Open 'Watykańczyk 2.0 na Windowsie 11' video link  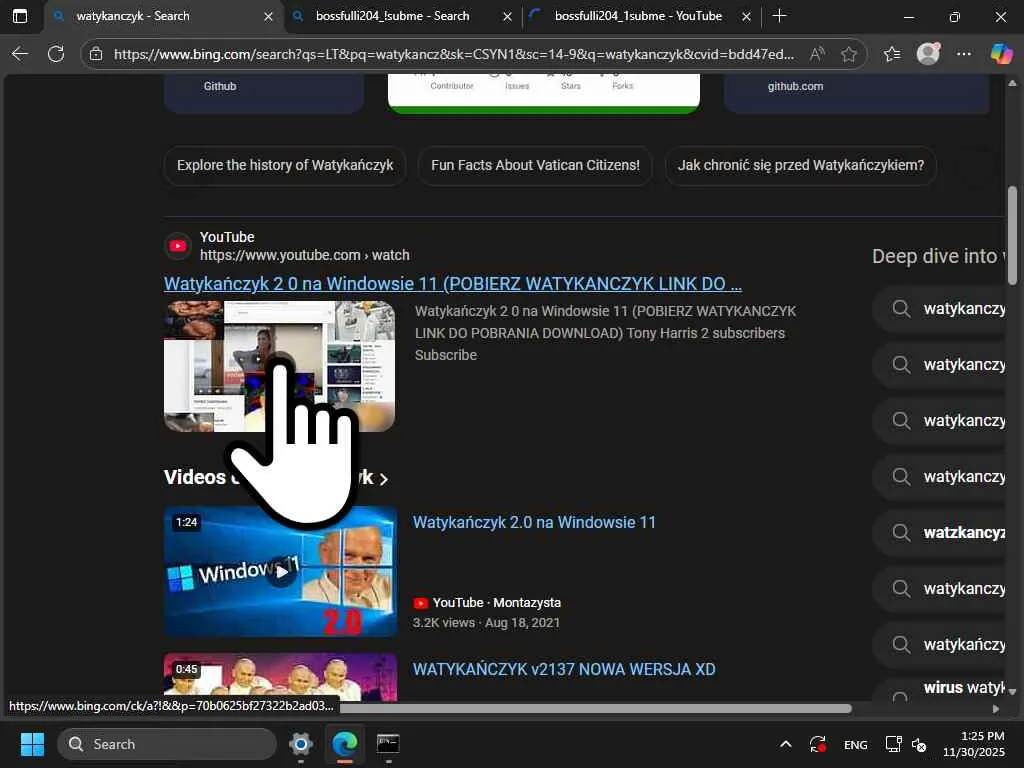[534, 522]
